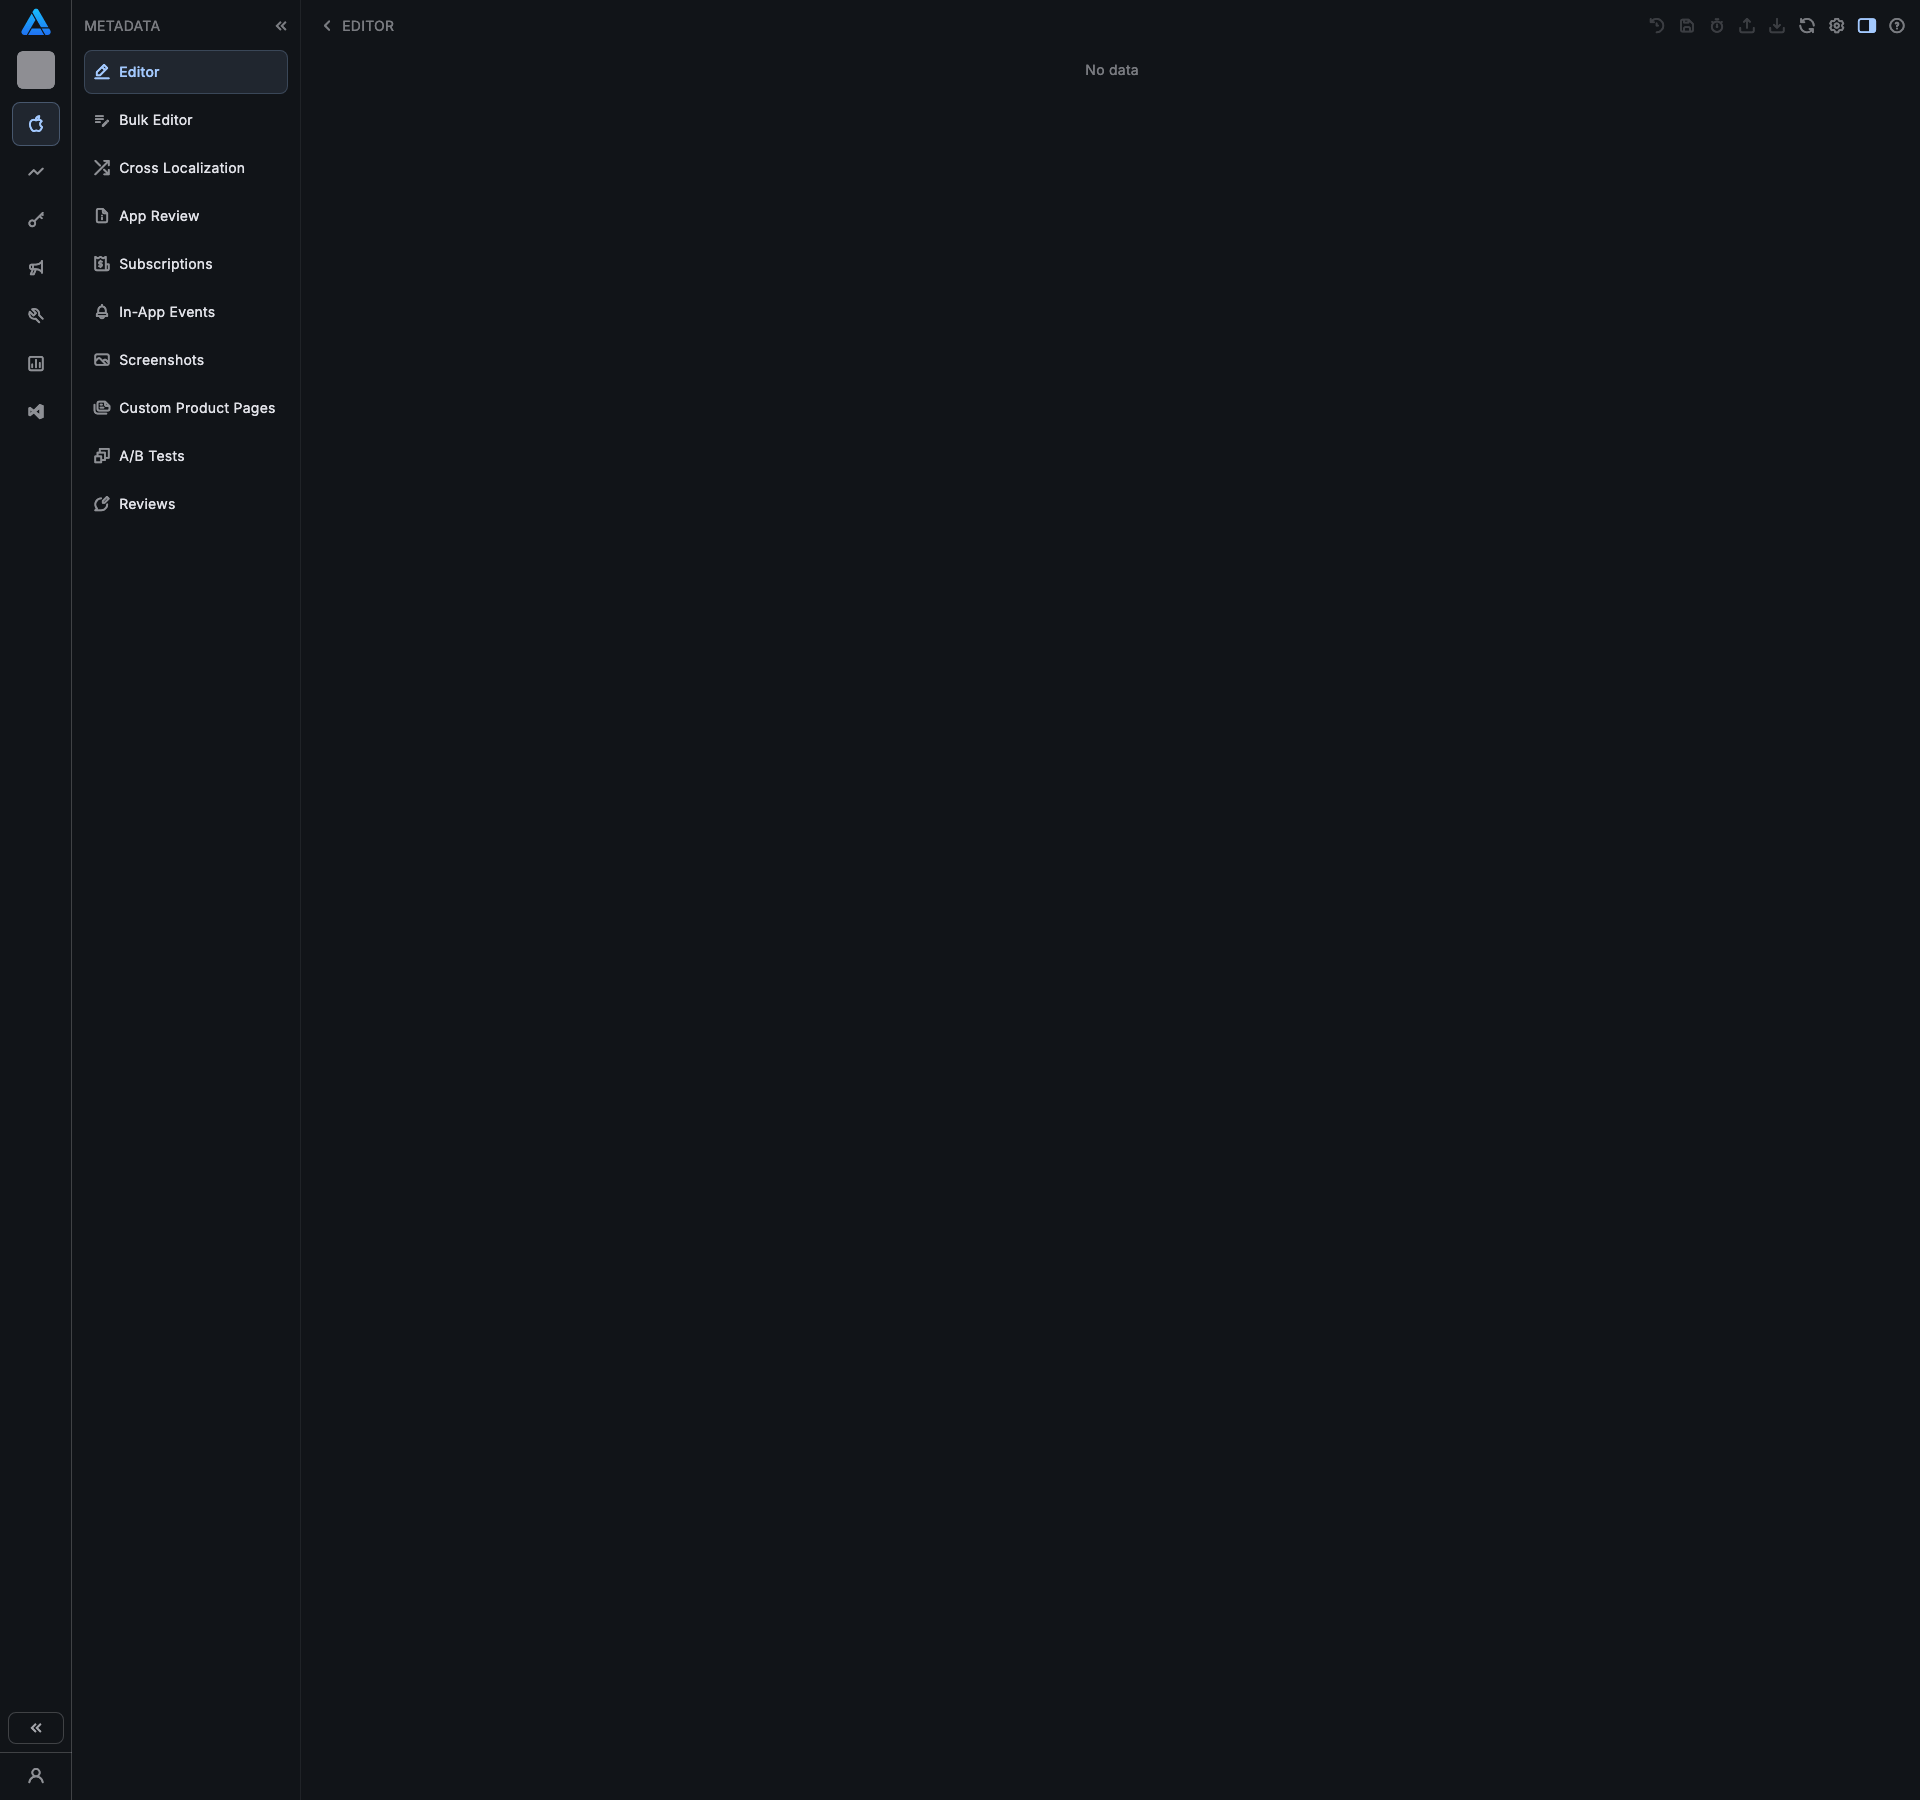1920x1800 pixels.
Task: Open the wrench tools icon in sidebar
Action: click(36, 316)
